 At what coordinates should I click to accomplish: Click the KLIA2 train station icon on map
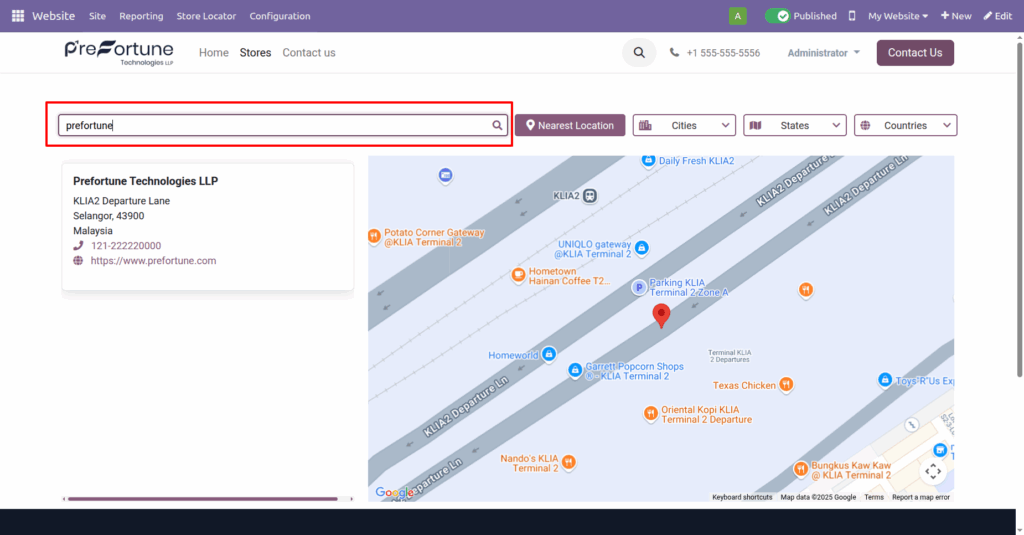590,195
